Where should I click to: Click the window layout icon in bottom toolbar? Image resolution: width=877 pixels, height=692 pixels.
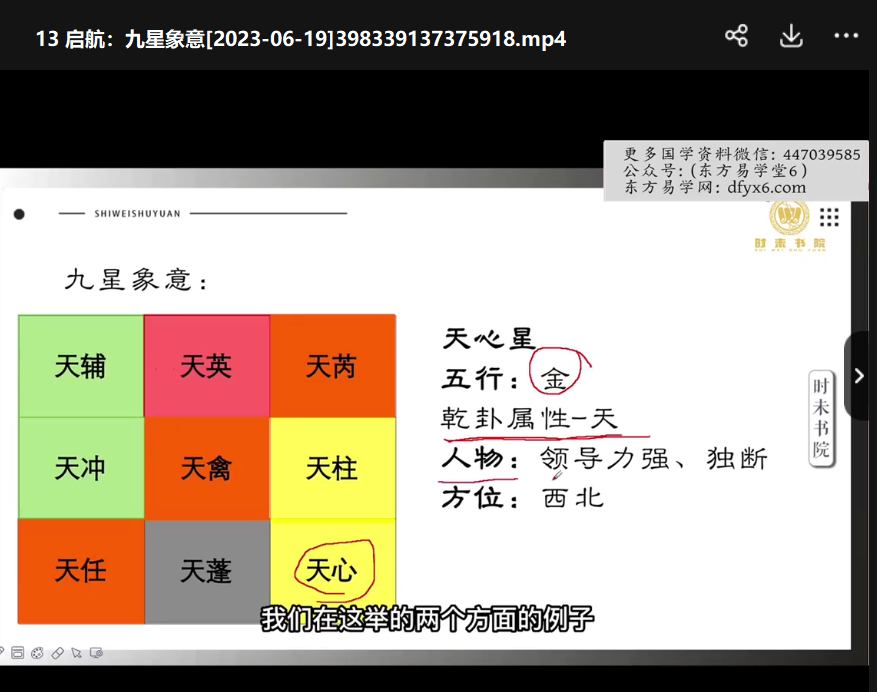[18, 653]
